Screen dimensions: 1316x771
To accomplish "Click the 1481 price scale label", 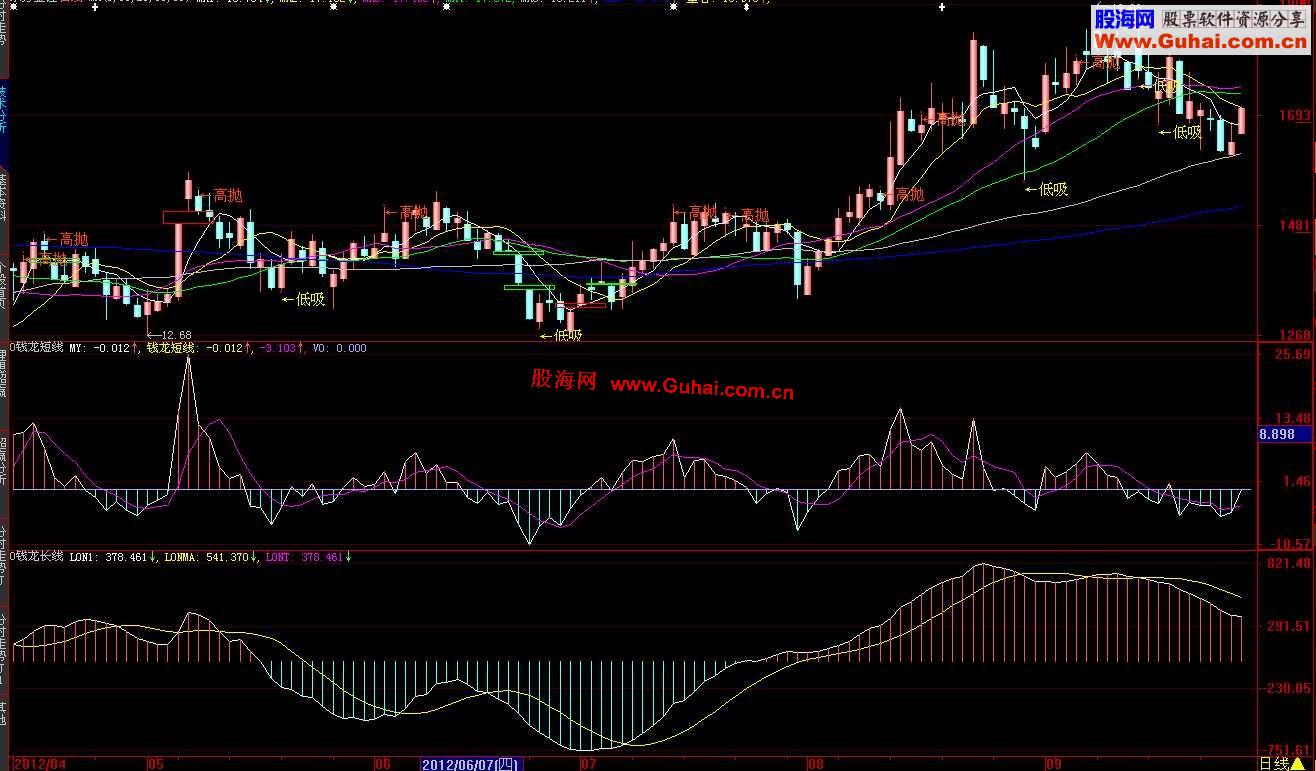I will (x=1294, y=226).
